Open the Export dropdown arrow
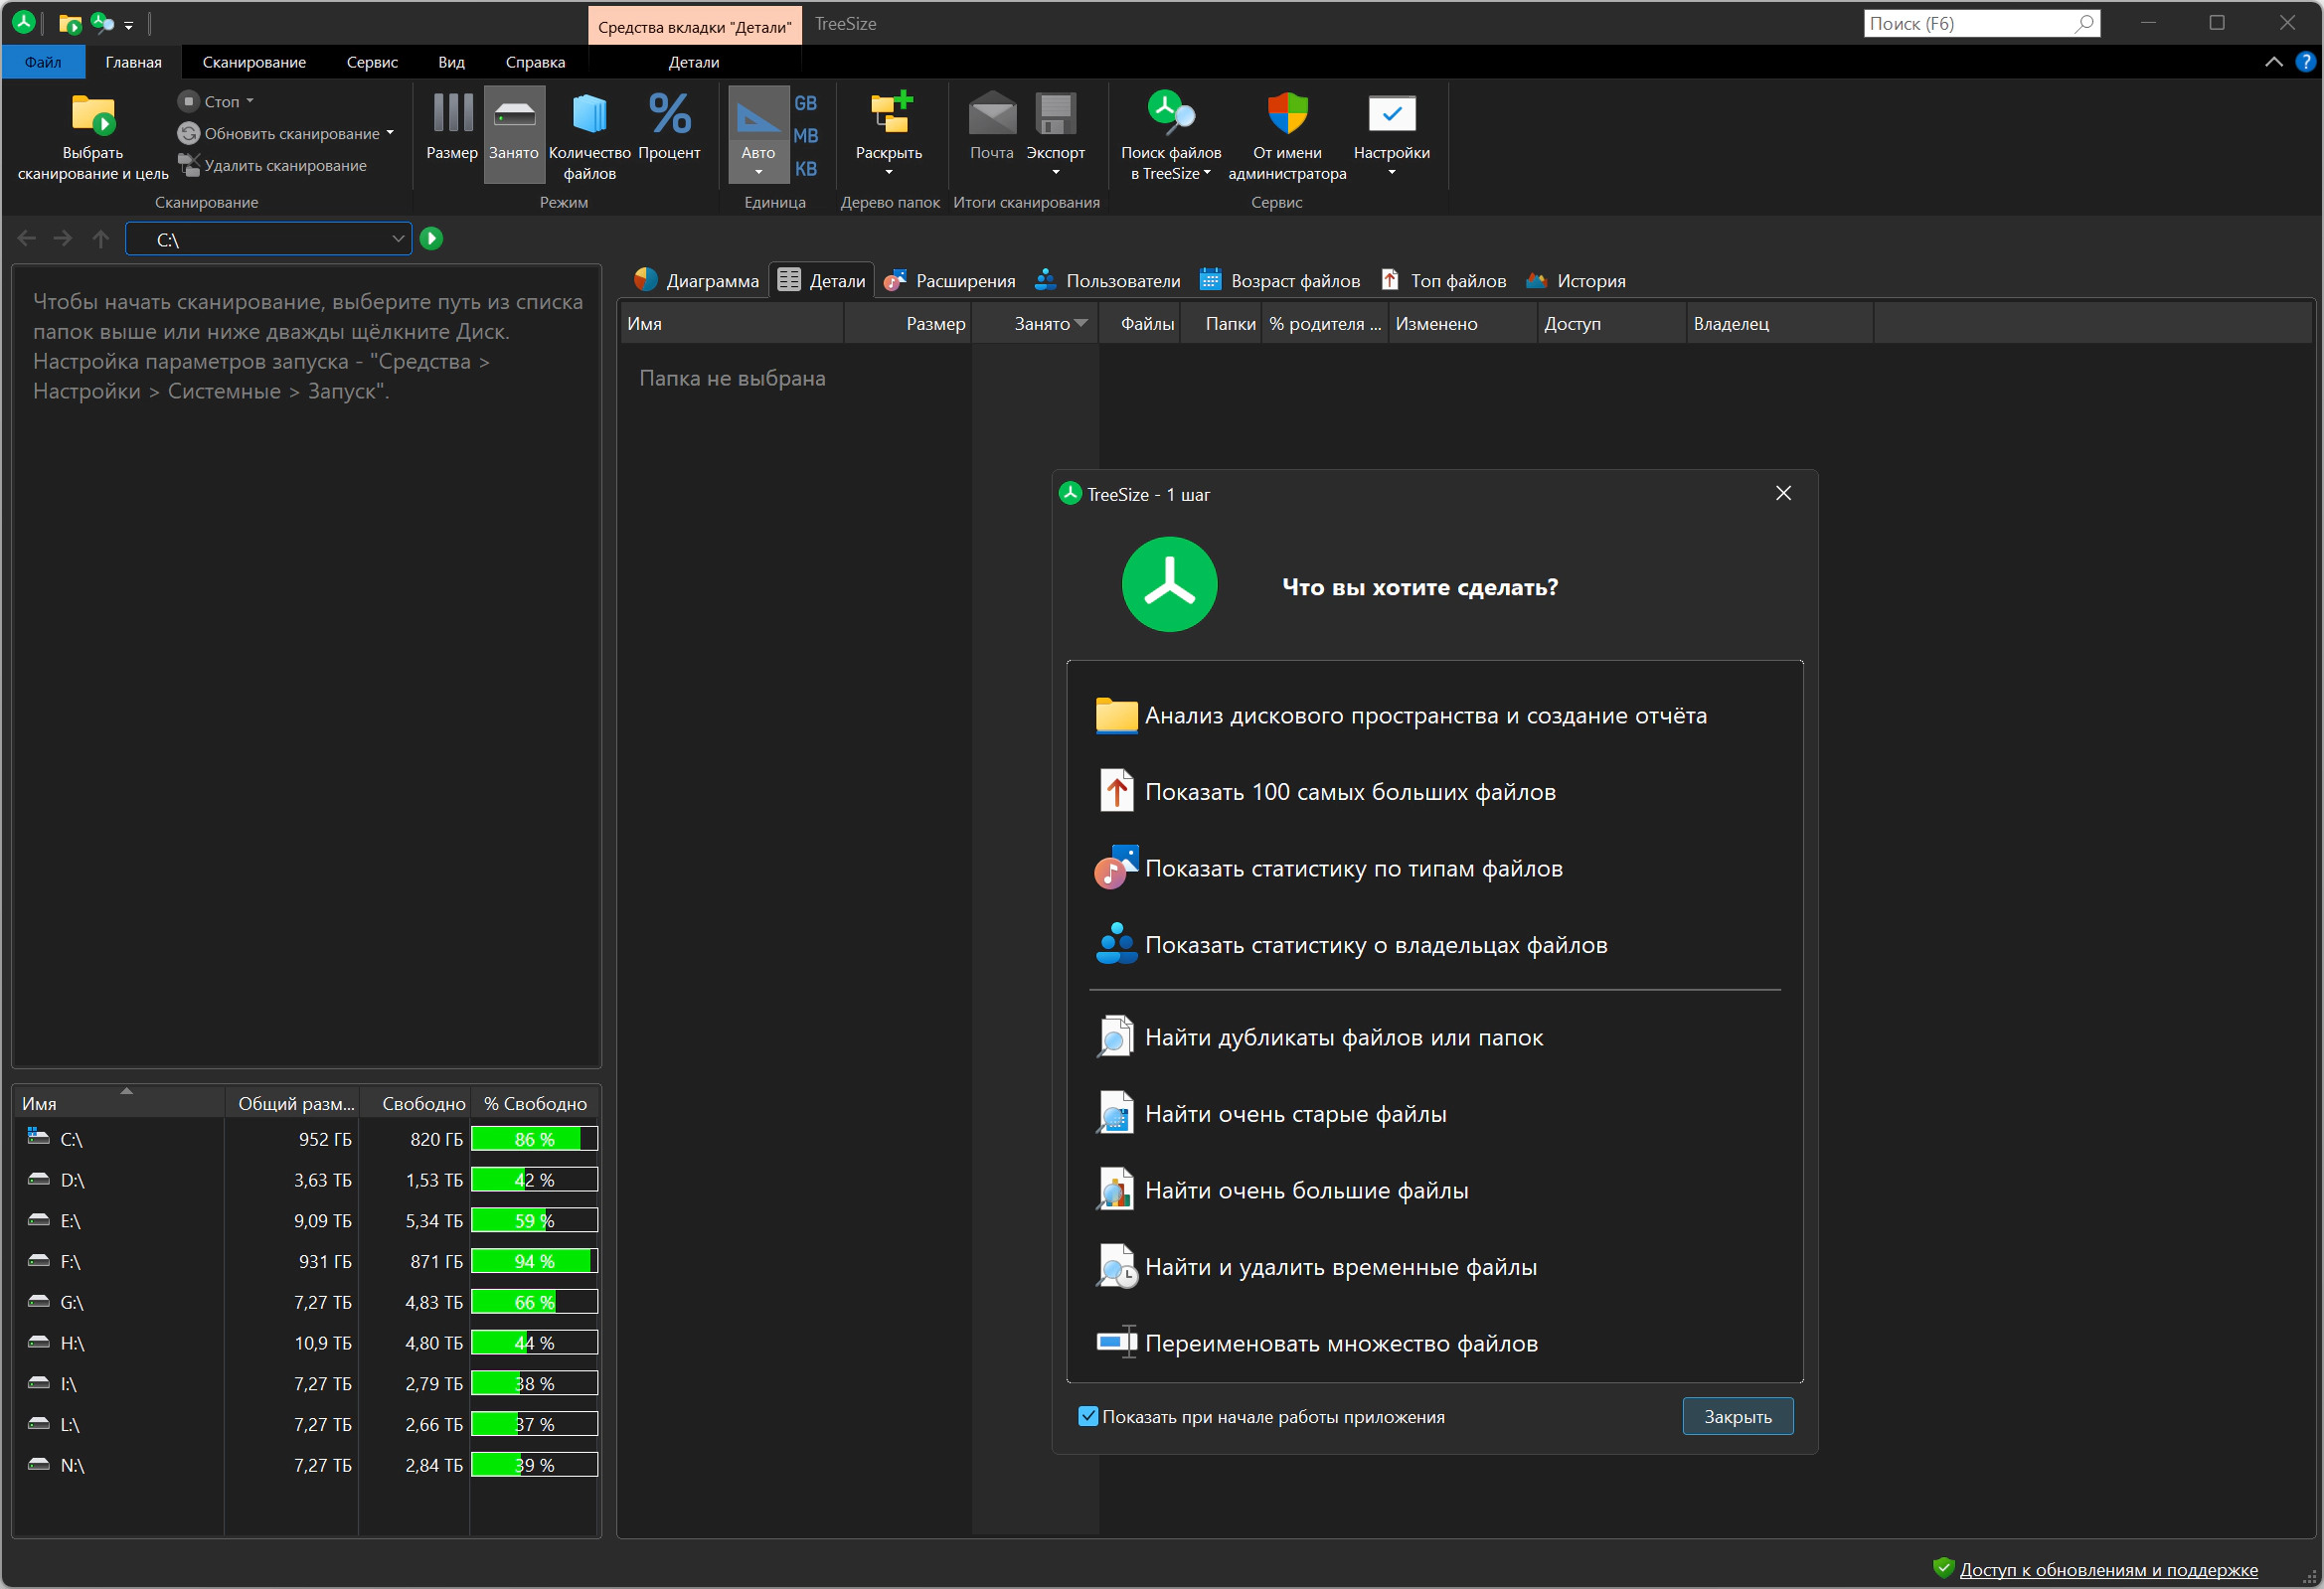 (1055, 173)
